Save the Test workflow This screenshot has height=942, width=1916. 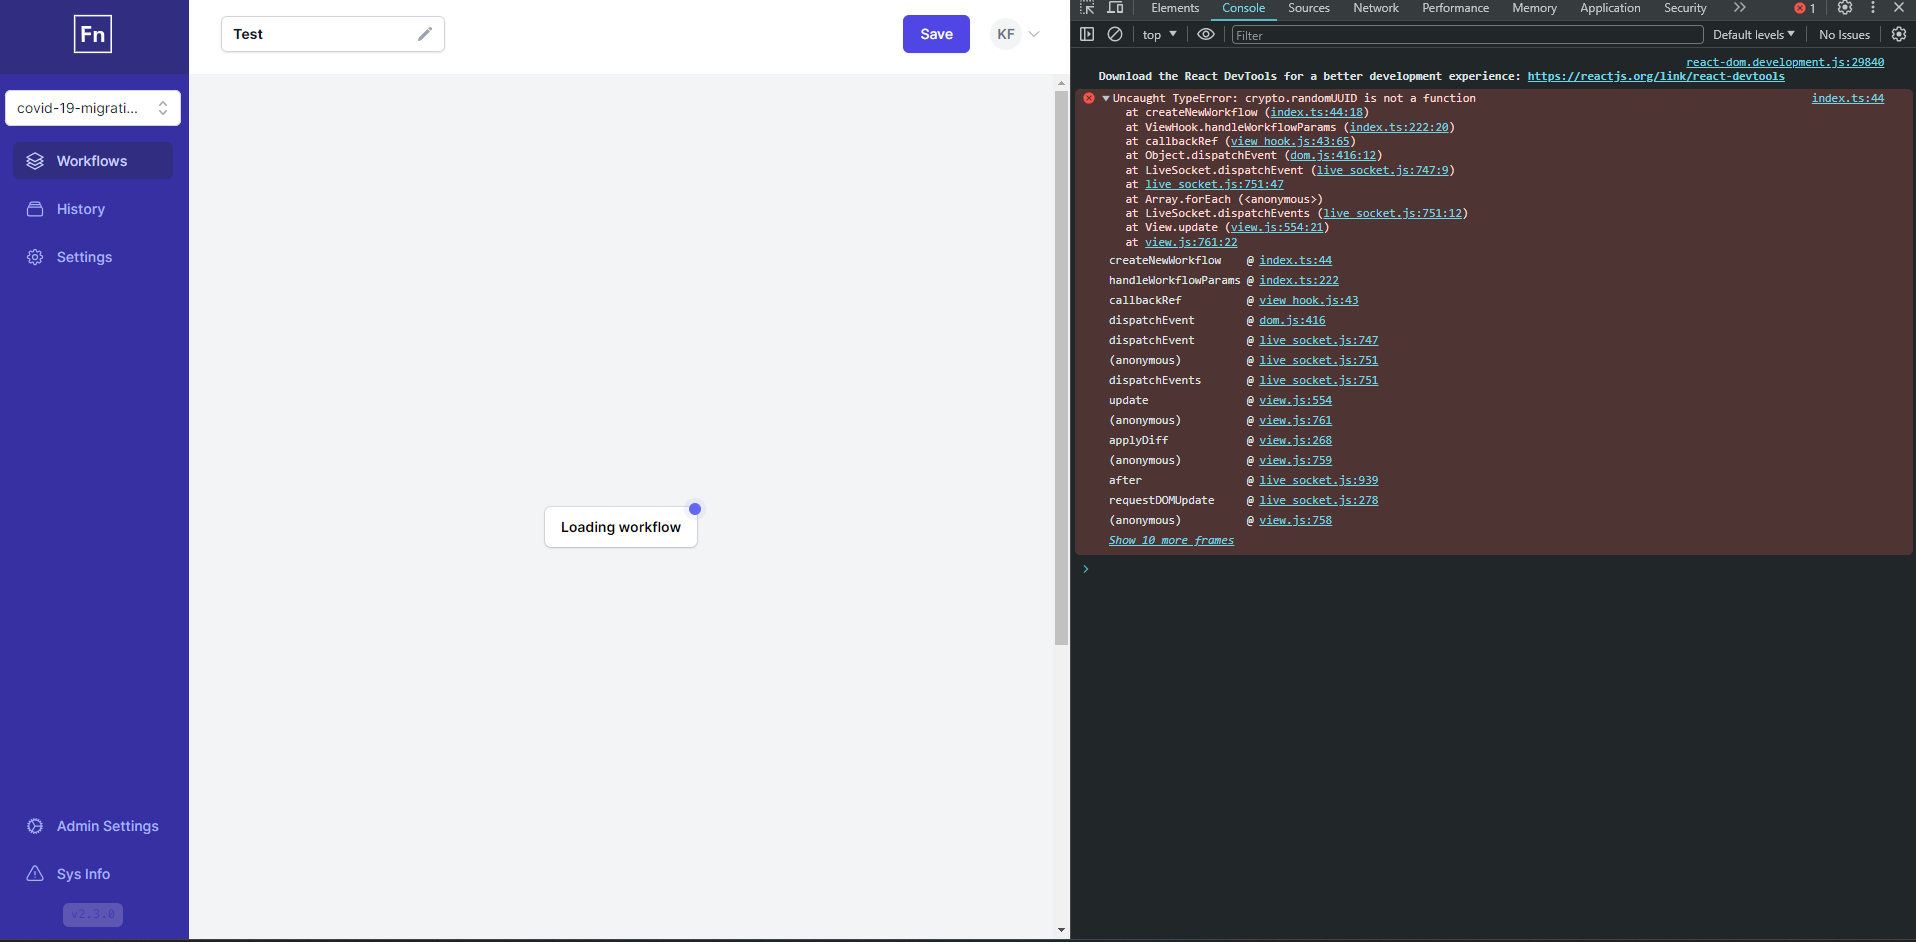(935, 33)
